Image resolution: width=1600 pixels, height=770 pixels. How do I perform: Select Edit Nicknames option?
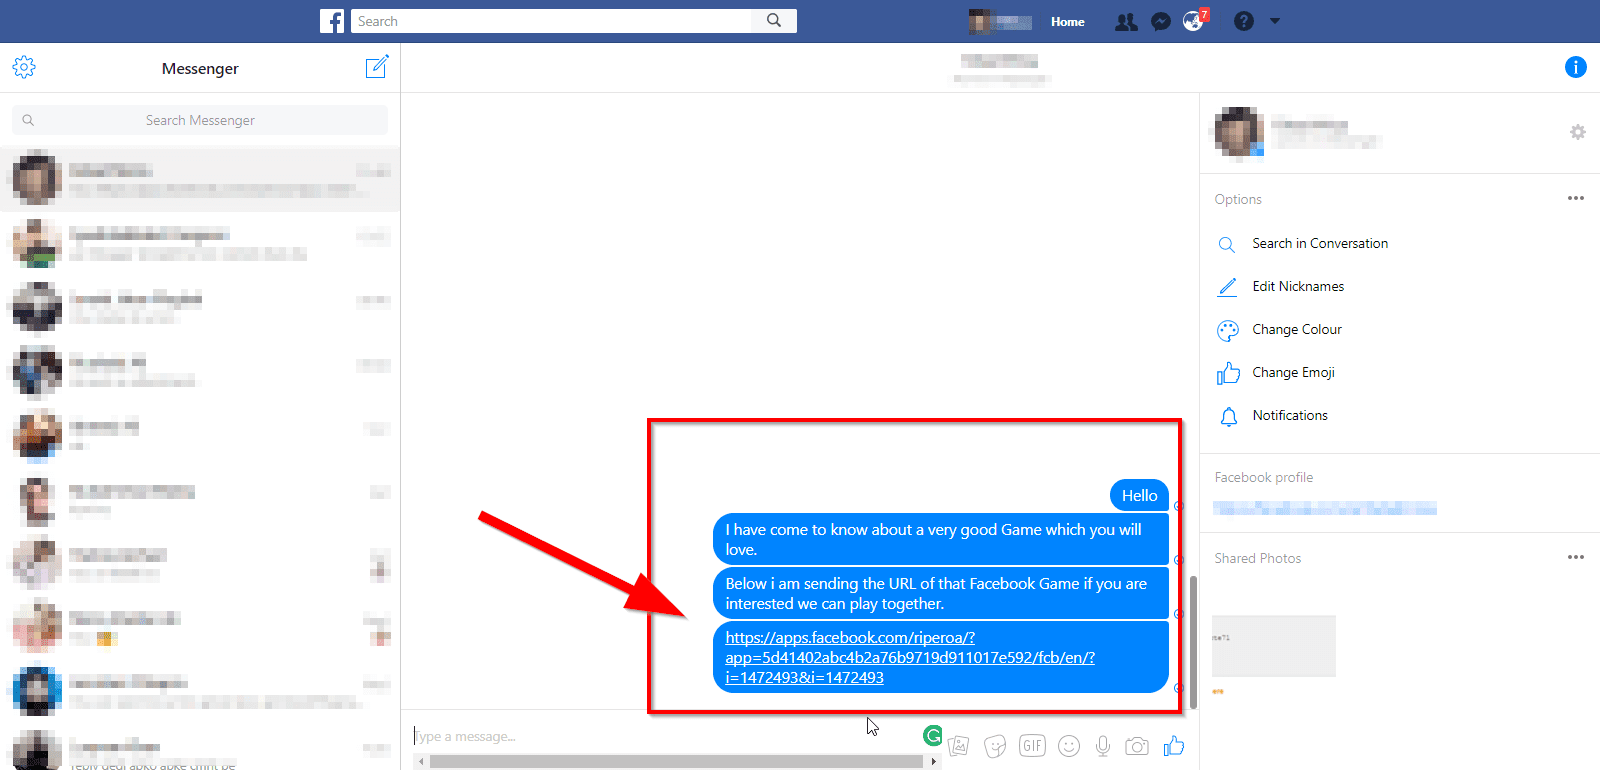point(1298,286)
